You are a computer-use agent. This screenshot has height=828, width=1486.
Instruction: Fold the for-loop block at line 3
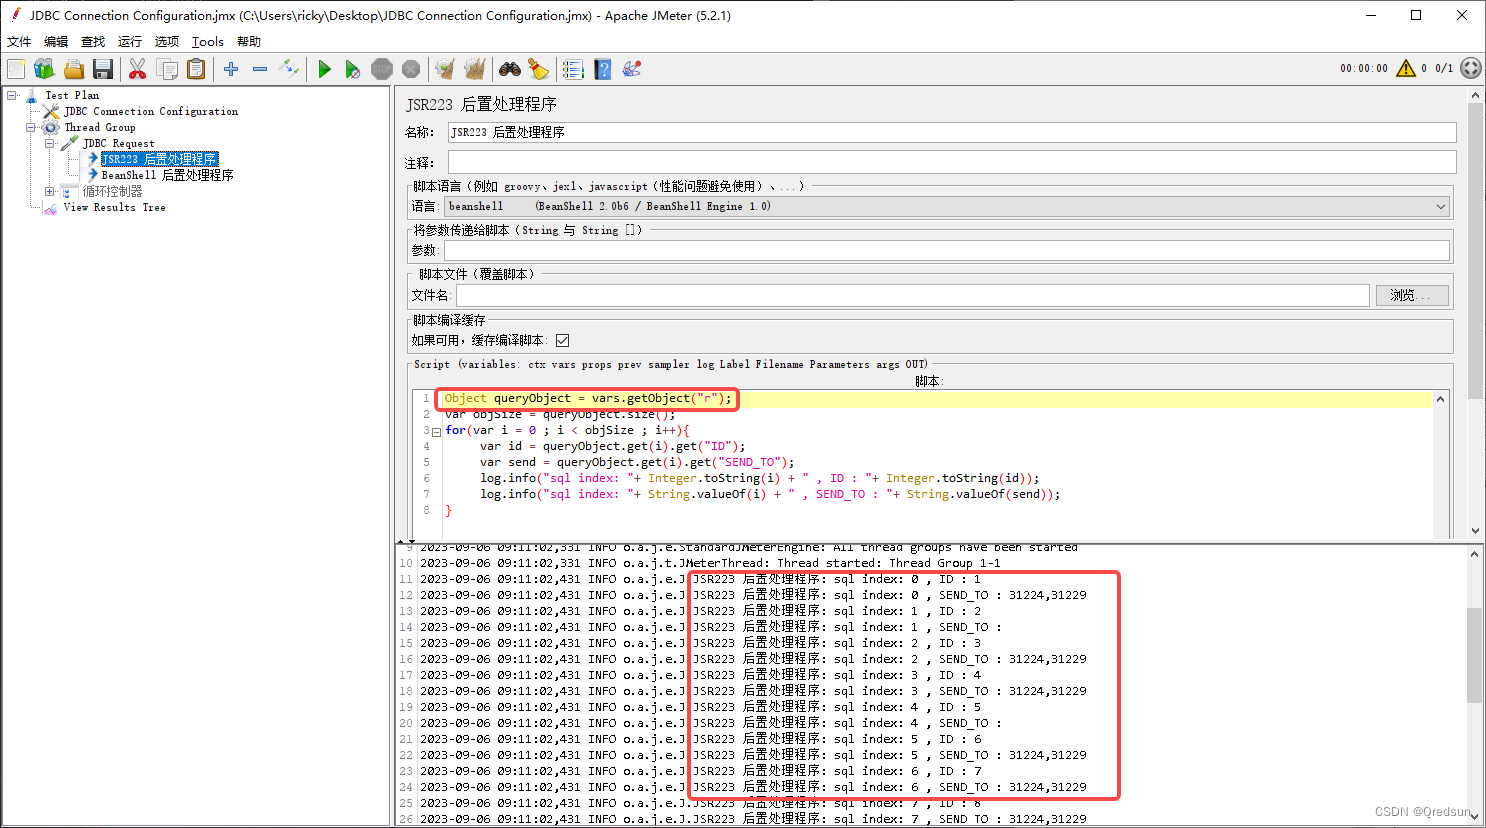[437, 431]
